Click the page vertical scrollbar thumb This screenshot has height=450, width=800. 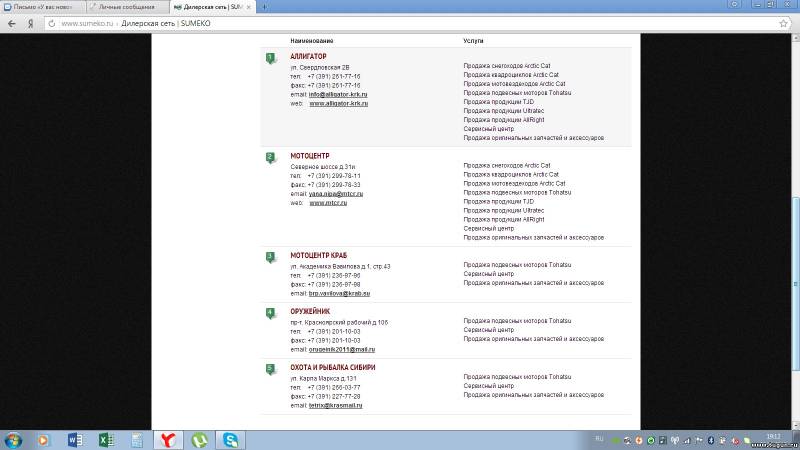pos(795,283)
